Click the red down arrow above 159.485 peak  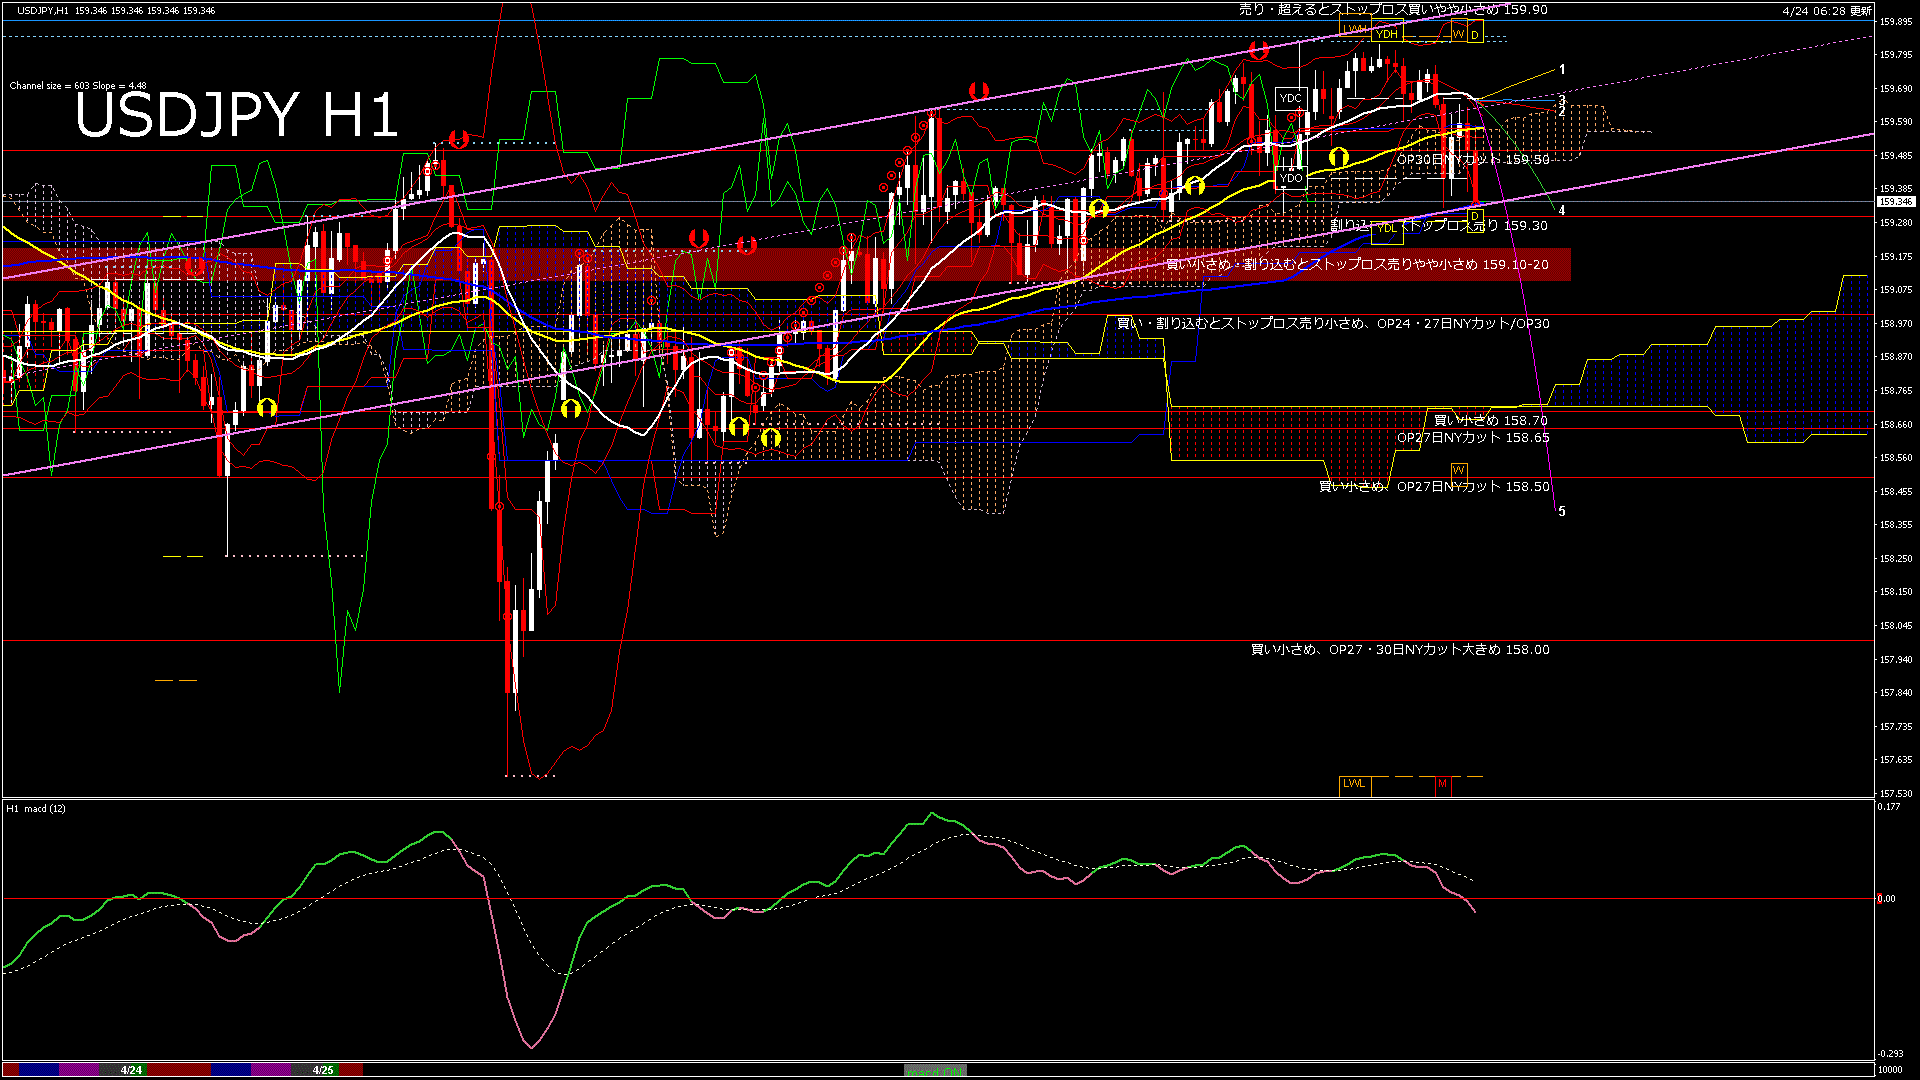point(458,139)
